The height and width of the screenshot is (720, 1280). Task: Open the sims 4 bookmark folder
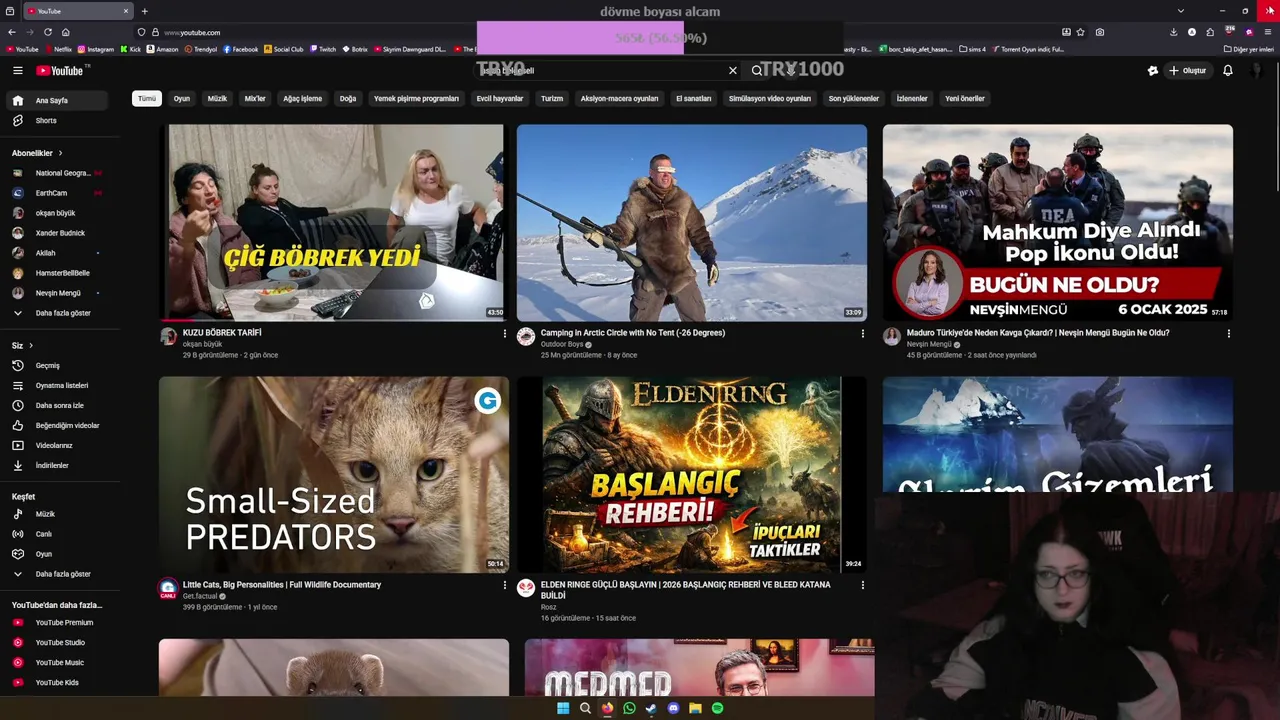point(972,49)
